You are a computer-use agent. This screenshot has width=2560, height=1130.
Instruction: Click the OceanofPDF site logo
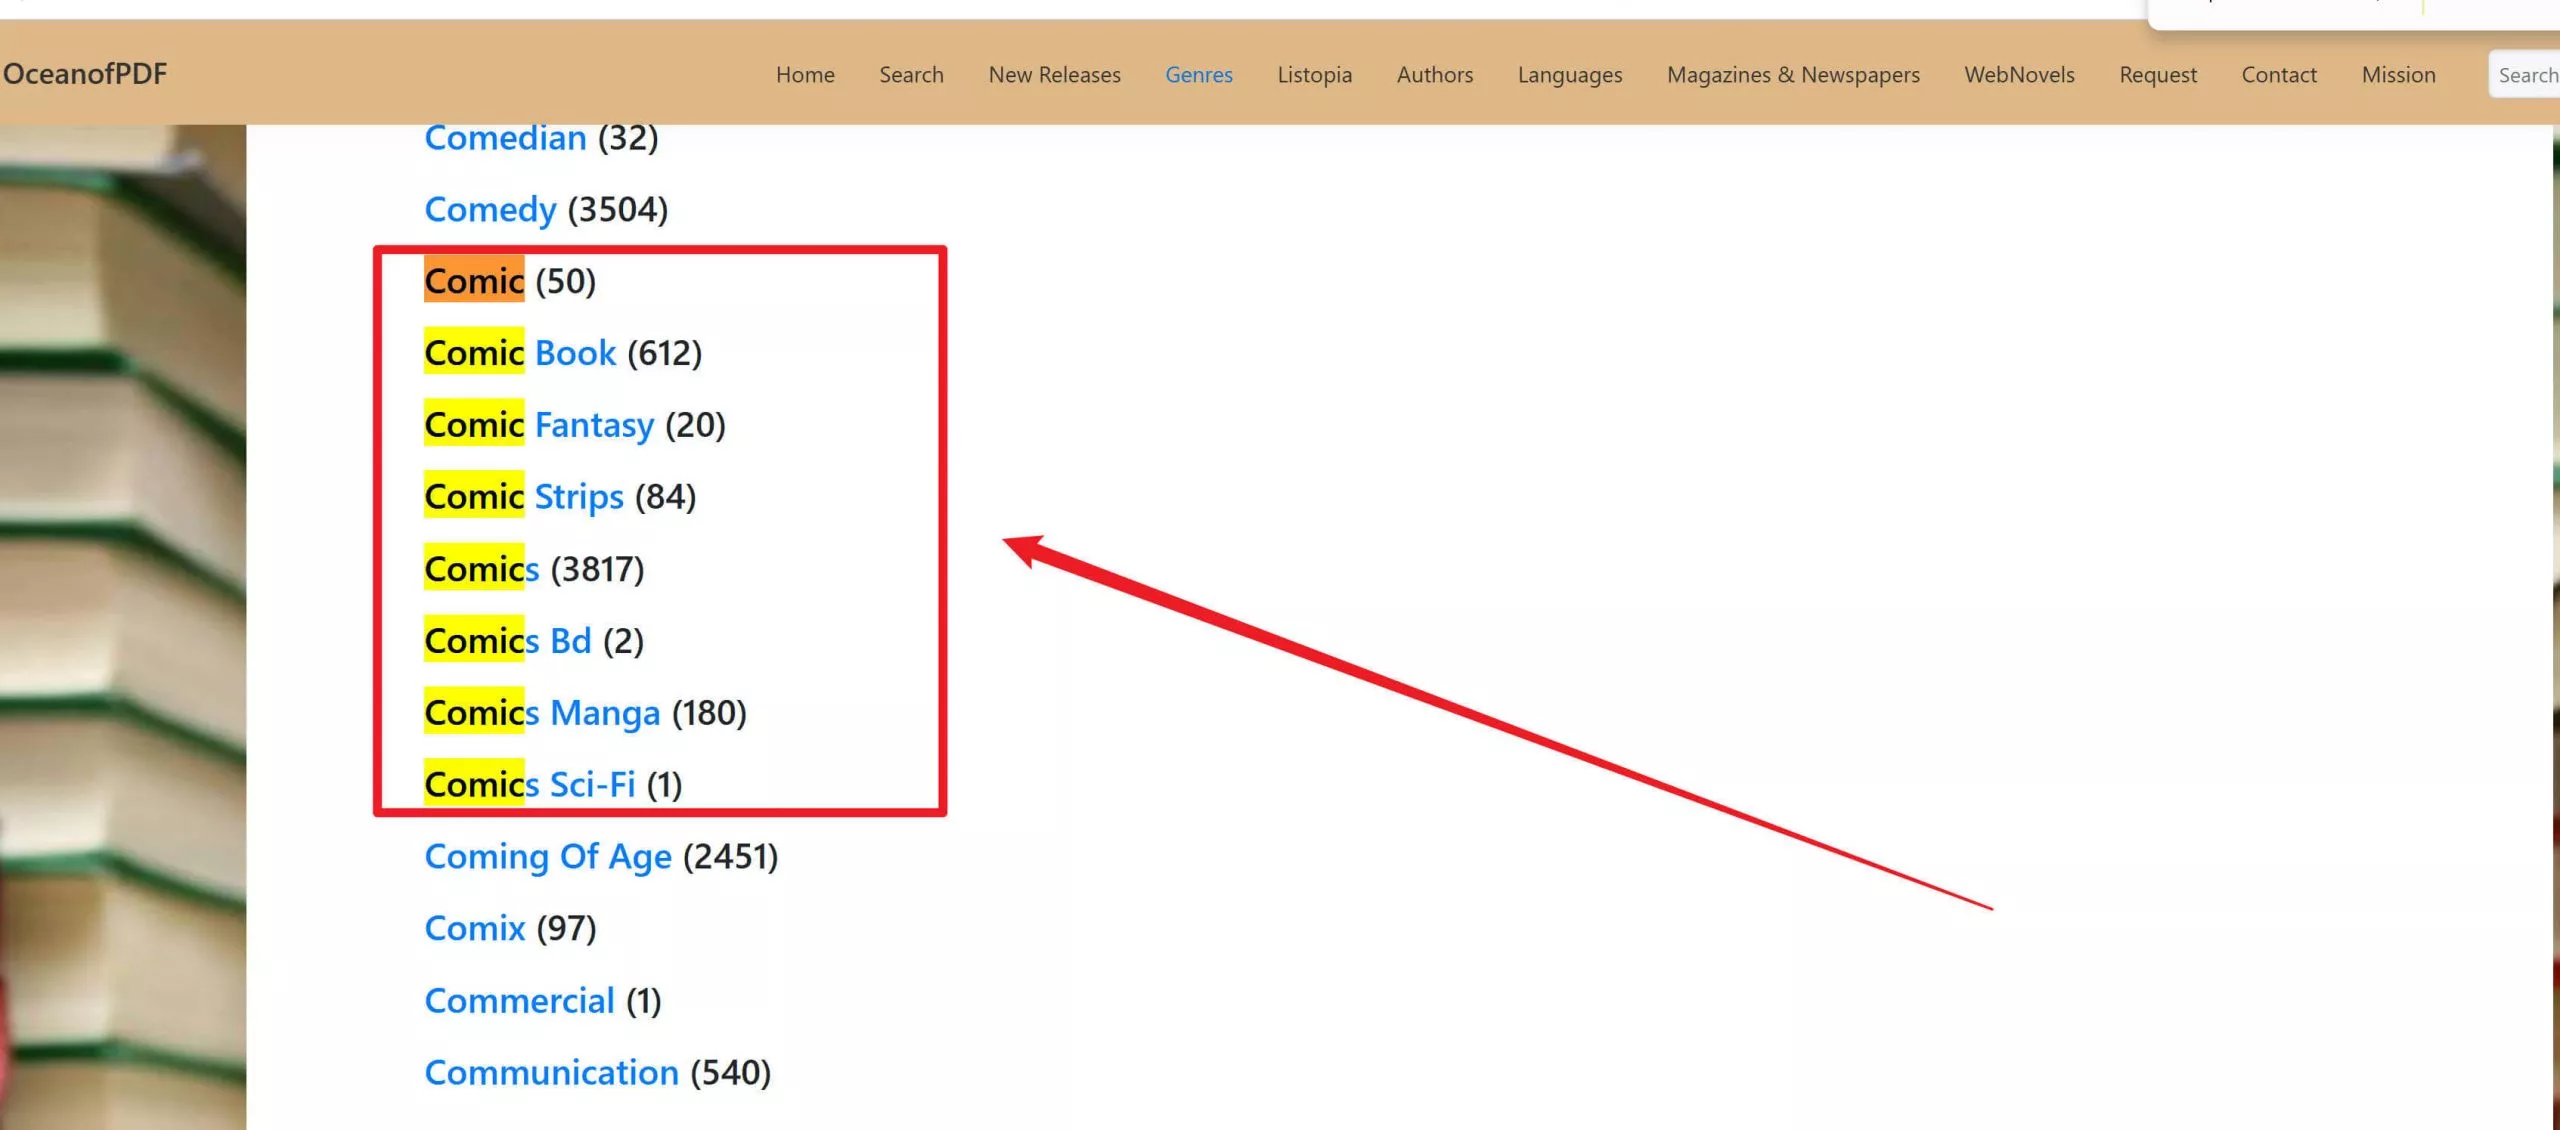85,74
